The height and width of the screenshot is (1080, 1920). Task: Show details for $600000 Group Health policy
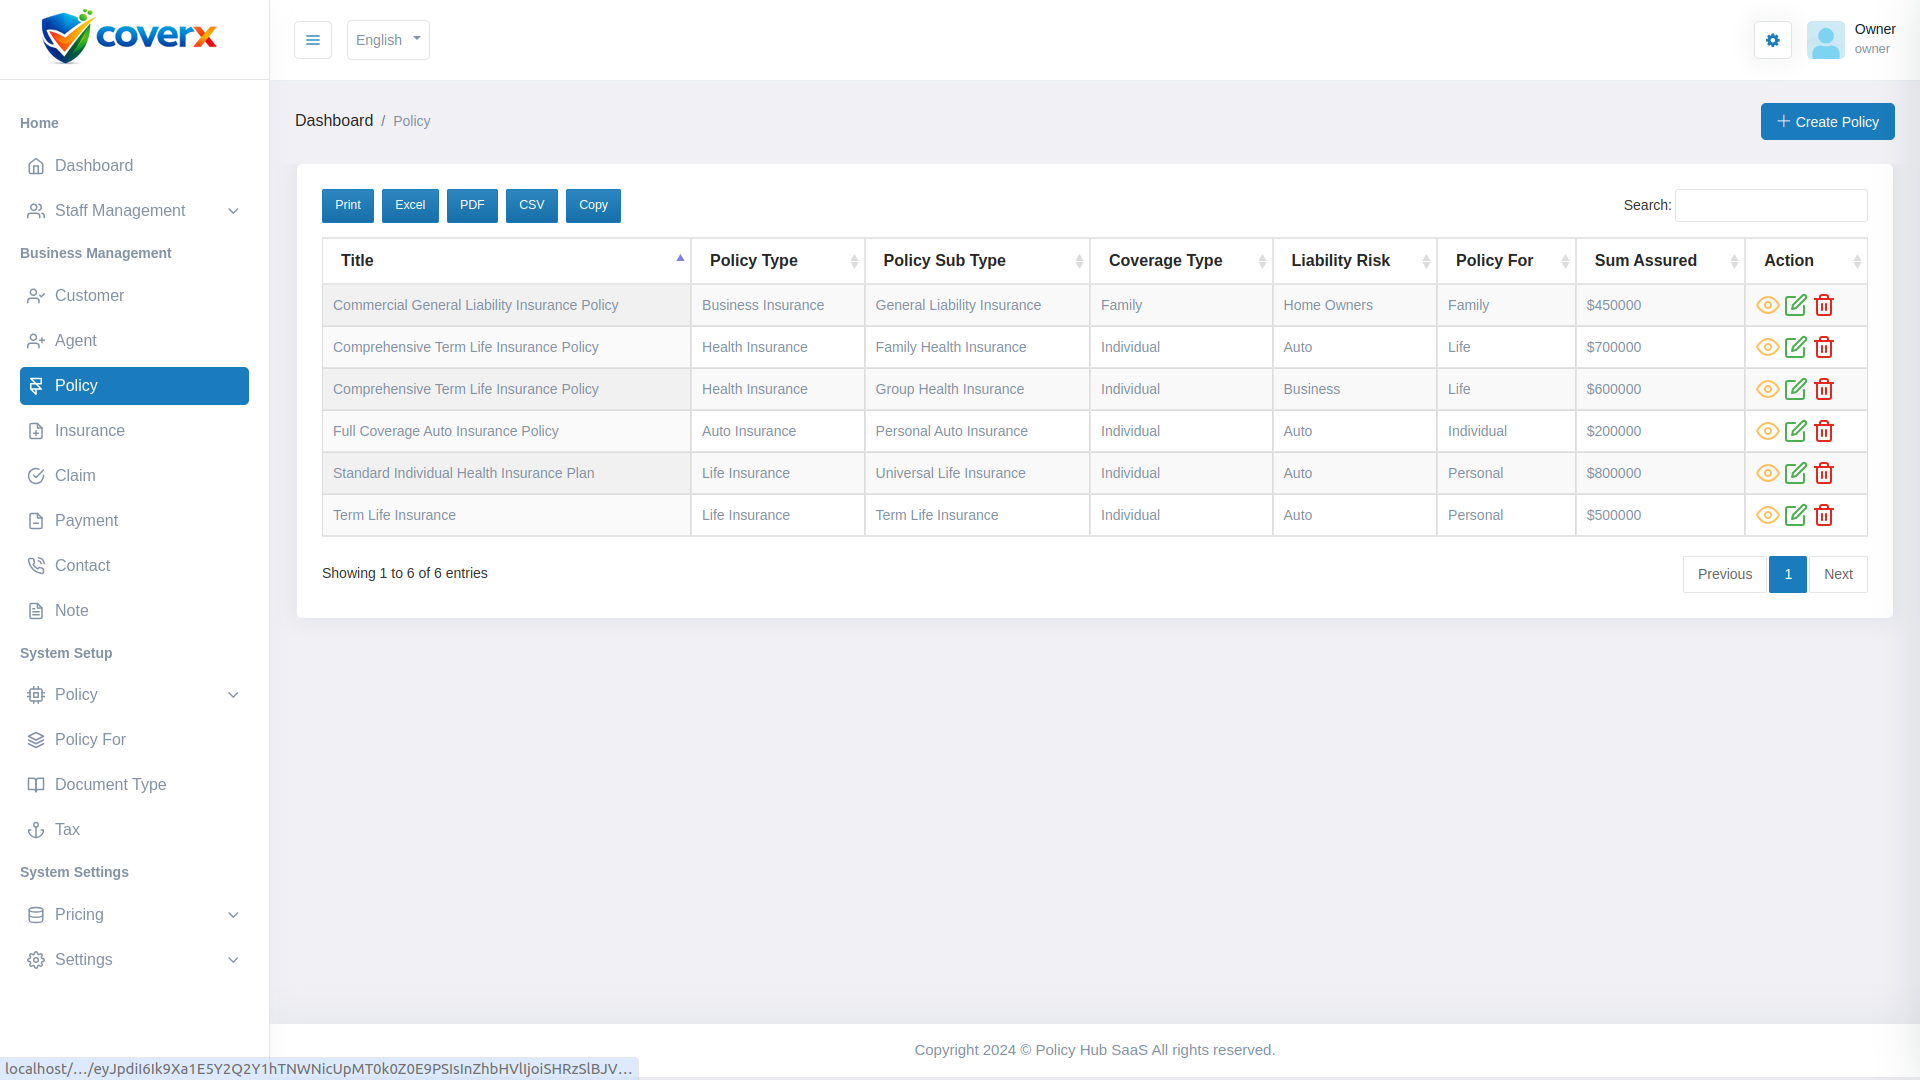[1767, 389]
